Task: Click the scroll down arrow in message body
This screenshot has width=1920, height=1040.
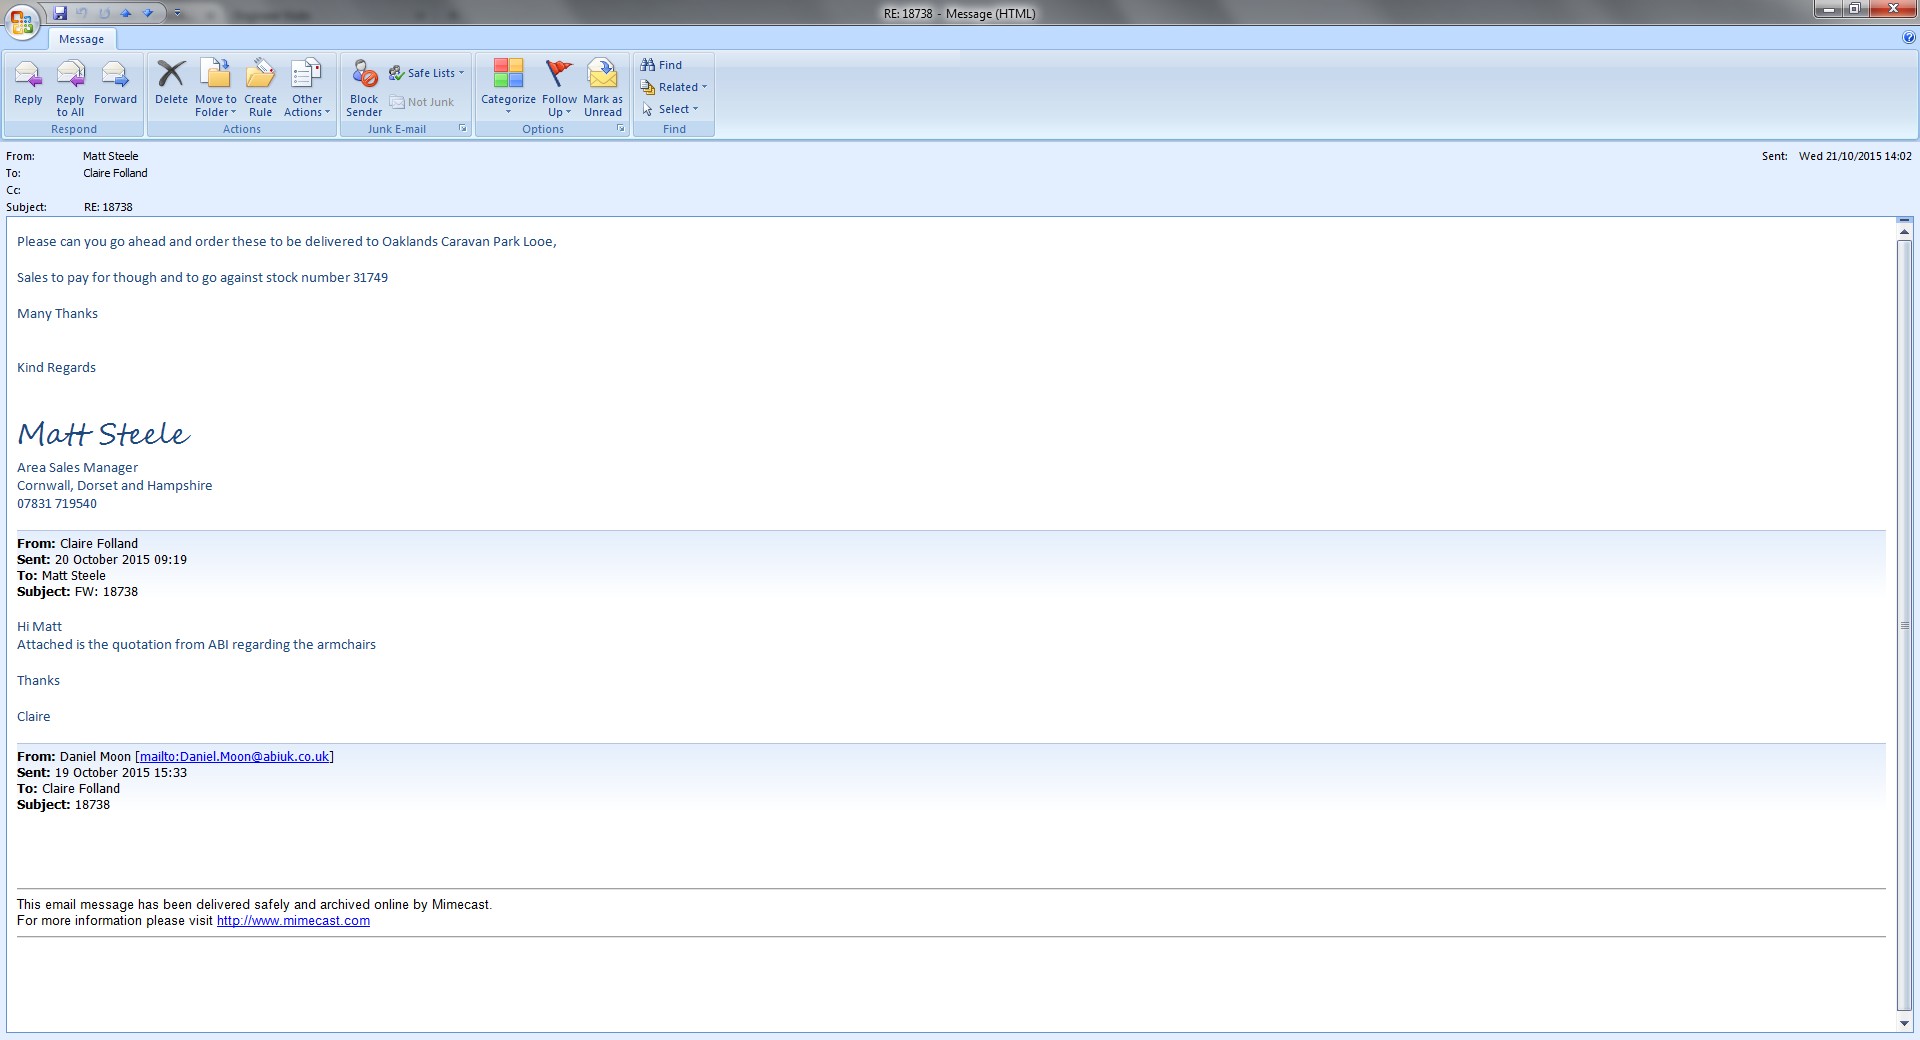Action: click(x=1904, y=1023)
